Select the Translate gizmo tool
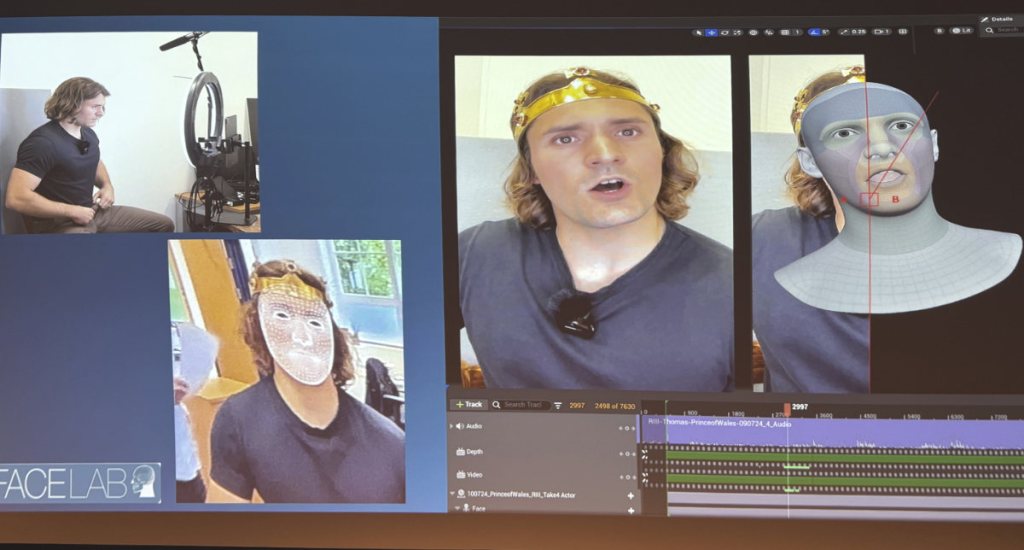 711,32
